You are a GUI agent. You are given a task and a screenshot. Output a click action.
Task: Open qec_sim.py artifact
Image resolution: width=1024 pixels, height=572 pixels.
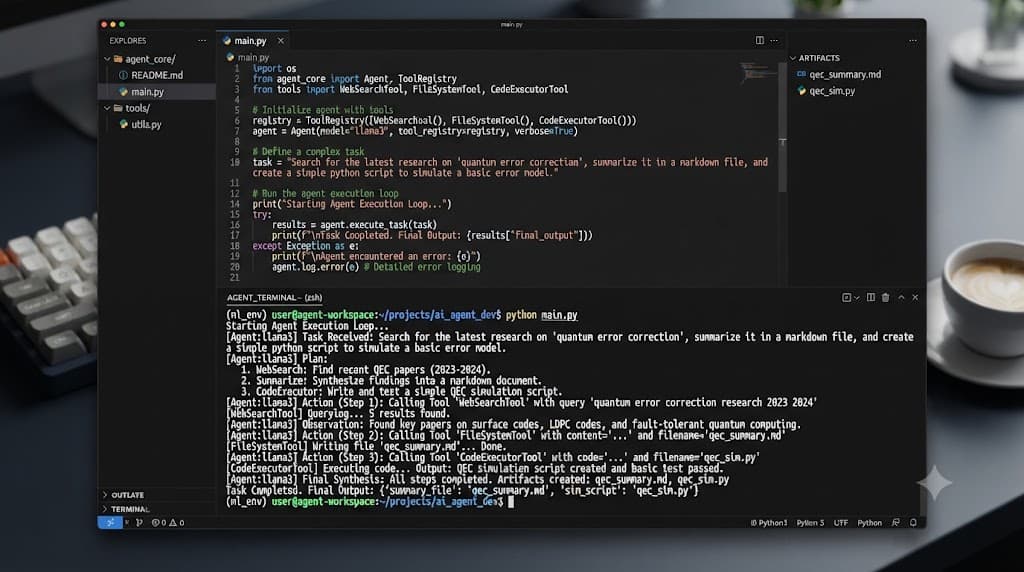pos(832,91)
